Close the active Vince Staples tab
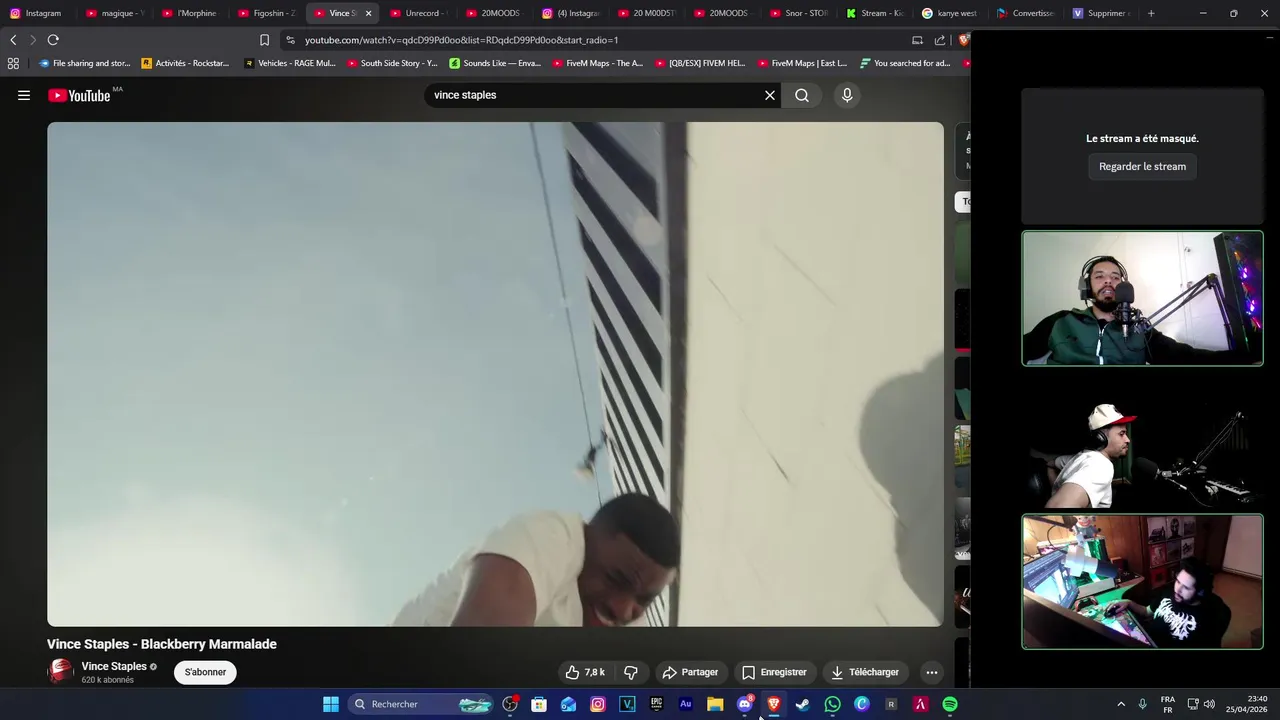The height and width of the screenshot is (720, 1280). [368, 13]
